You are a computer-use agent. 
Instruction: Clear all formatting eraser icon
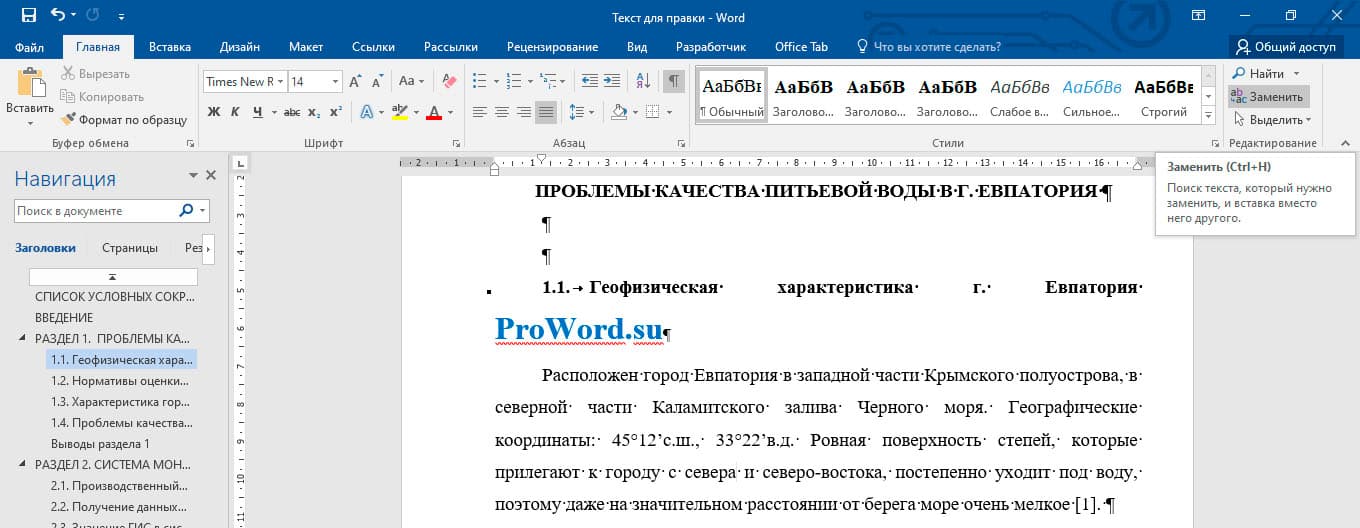[x=448, y=81]
